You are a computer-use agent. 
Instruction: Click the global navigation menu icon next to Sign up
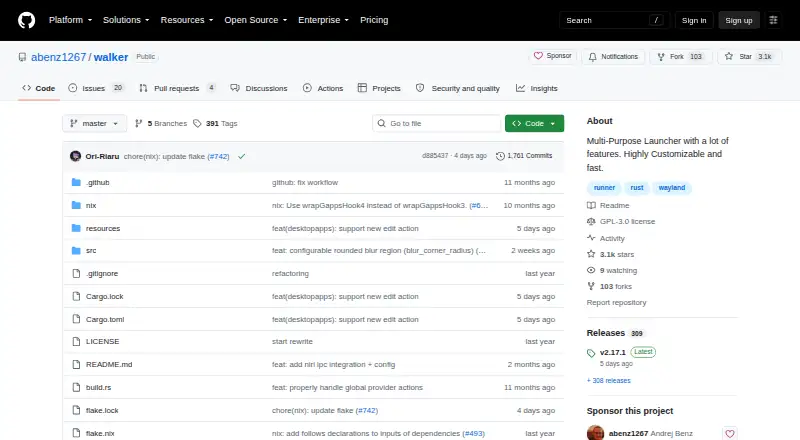(773, 20)
